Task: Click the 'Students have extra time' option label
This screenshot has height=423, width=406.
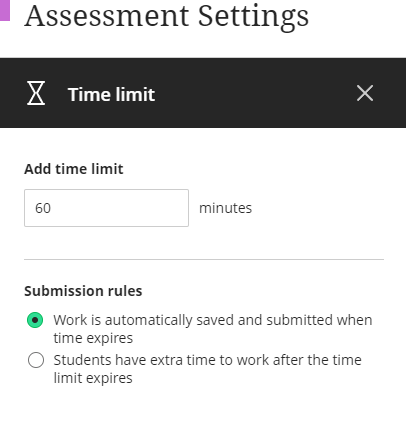Action: [x=207, y=369]
